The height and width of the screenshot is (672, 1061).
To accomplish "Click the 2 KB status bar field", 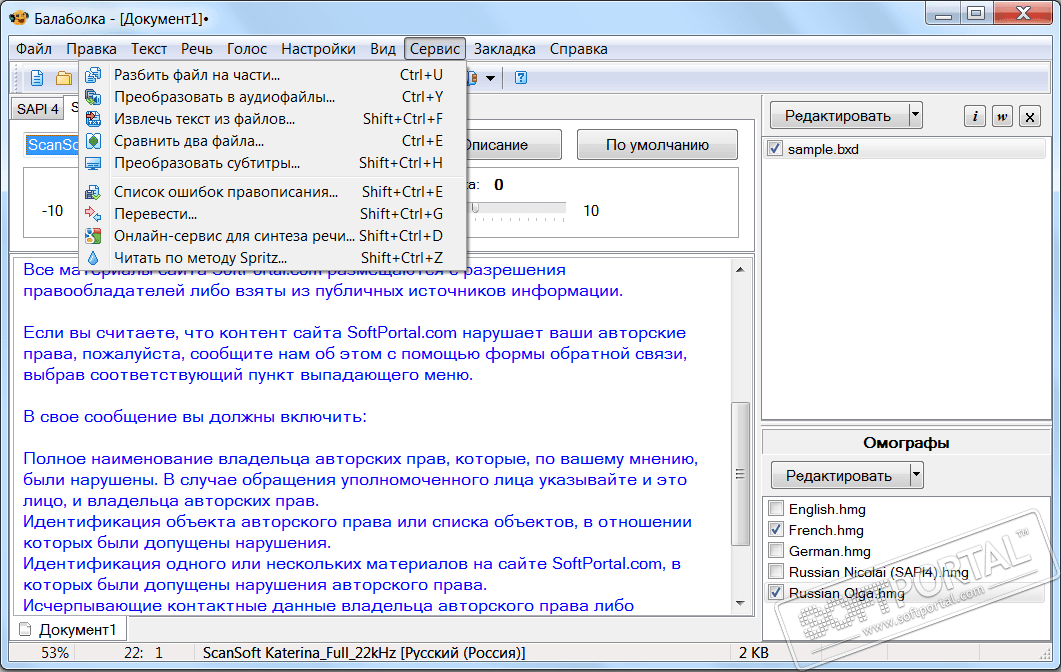I will click(753, 652).
